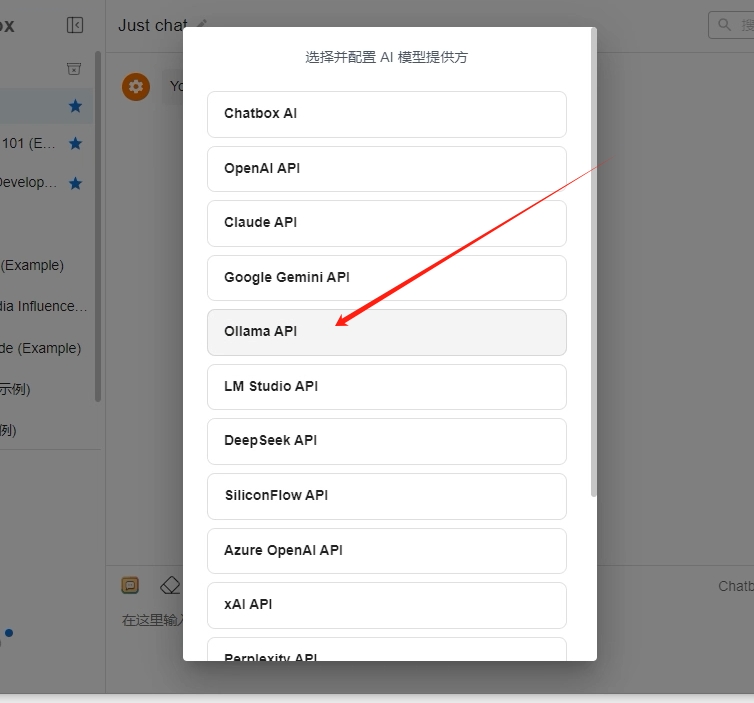Click the search box at top right

coord(731,25)
